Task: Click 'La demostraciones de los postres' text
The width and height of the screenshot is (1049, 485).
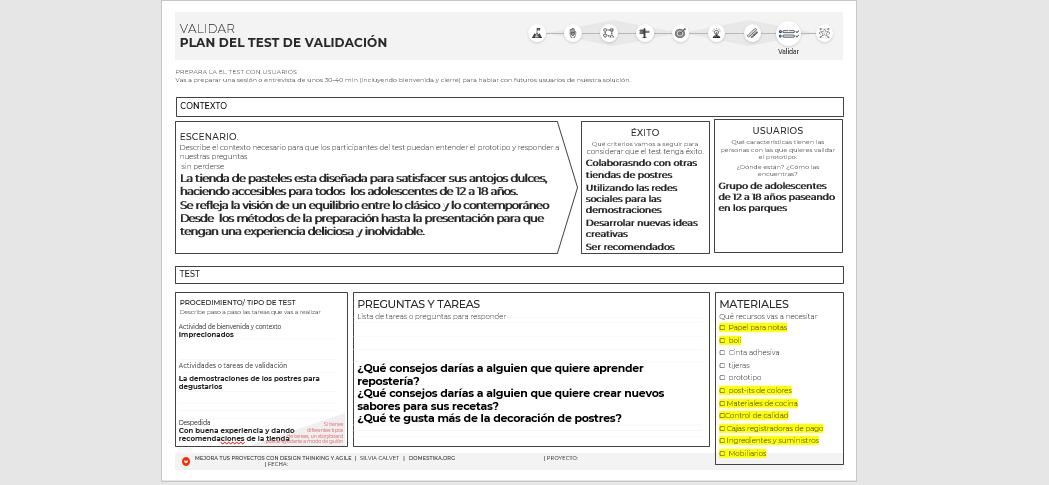Action: (x=249, y=383)
